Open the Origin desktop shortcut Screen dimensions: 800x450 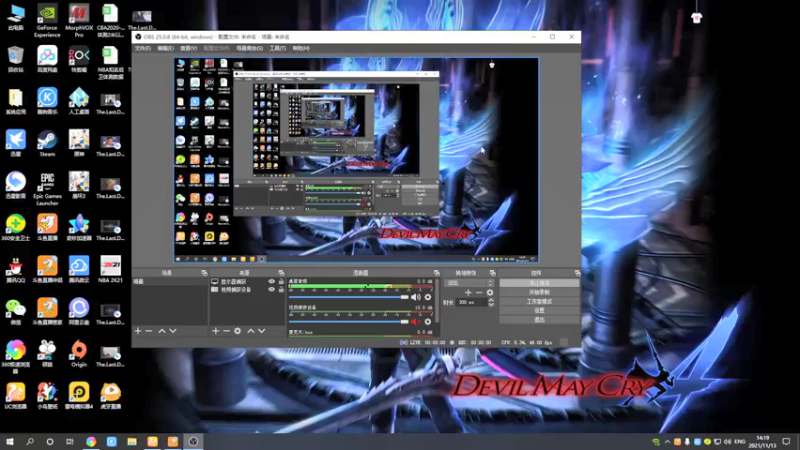[x=79, y=354]
